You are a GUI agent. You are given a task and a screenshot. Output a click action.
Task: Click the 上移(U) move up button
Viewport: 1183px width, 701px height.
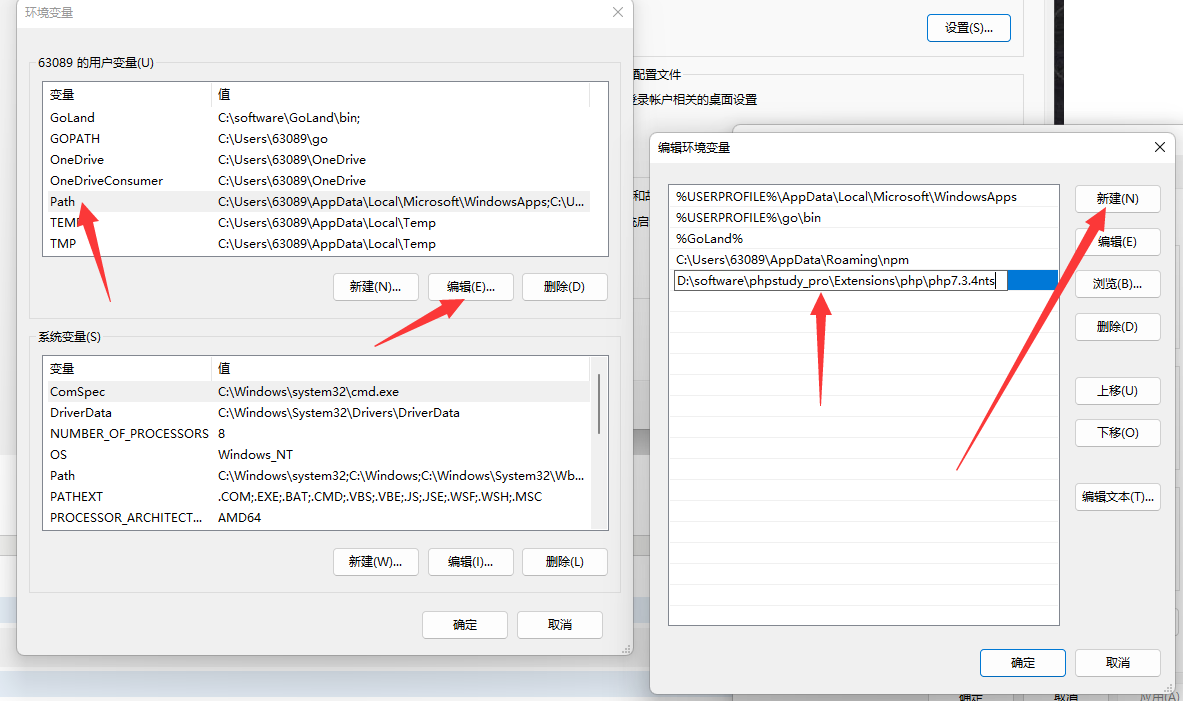click(x=1117, y=390)
